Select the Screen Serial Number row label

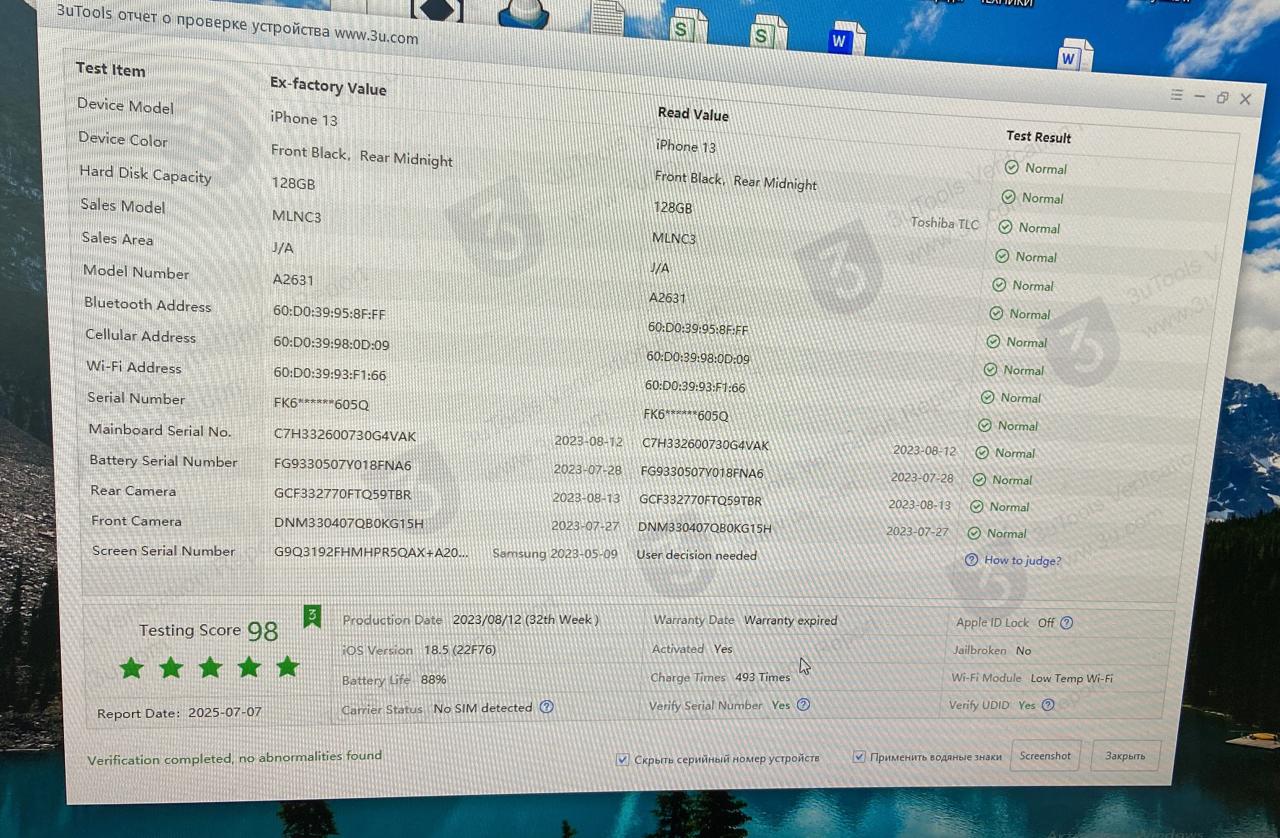[164, 551]
